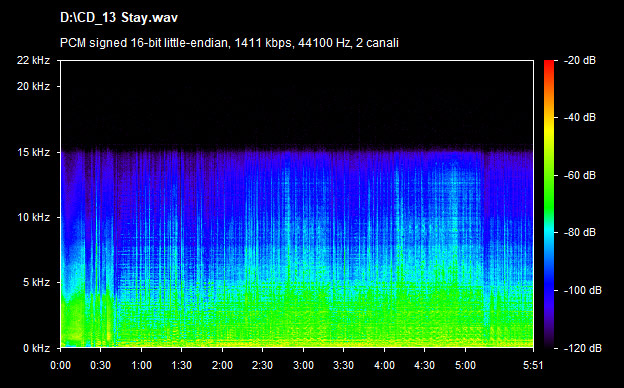Click the 20 kHz frequency axis label
Screen dimensions: 624x388
click(33, 86)
